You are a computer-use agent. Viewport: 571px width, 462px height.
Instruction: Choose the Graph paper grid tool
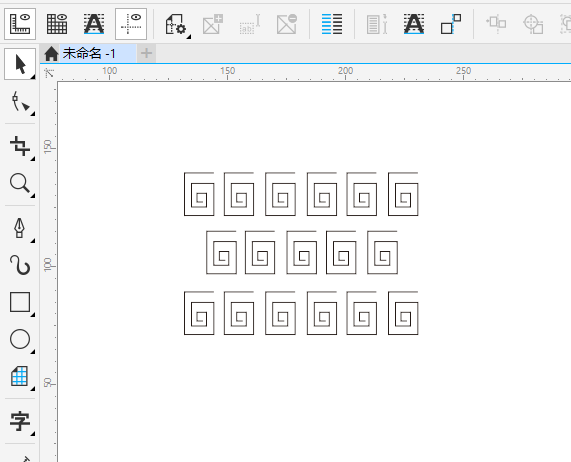(x=20, y=376)
